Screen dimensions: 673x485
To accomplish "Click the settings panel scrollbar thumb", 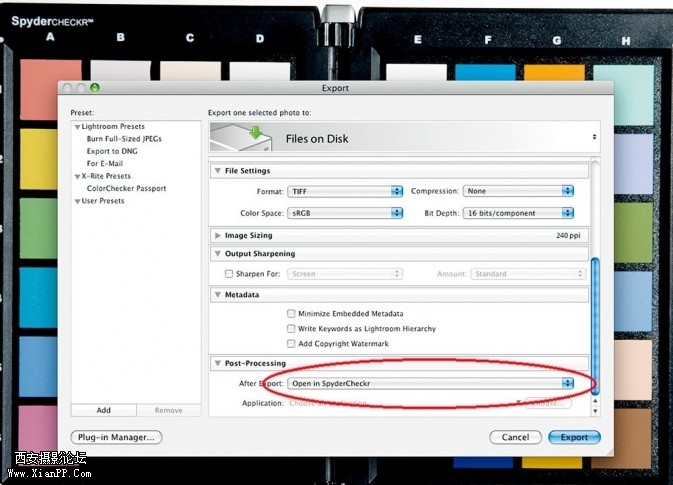I will tap(595, 326).
